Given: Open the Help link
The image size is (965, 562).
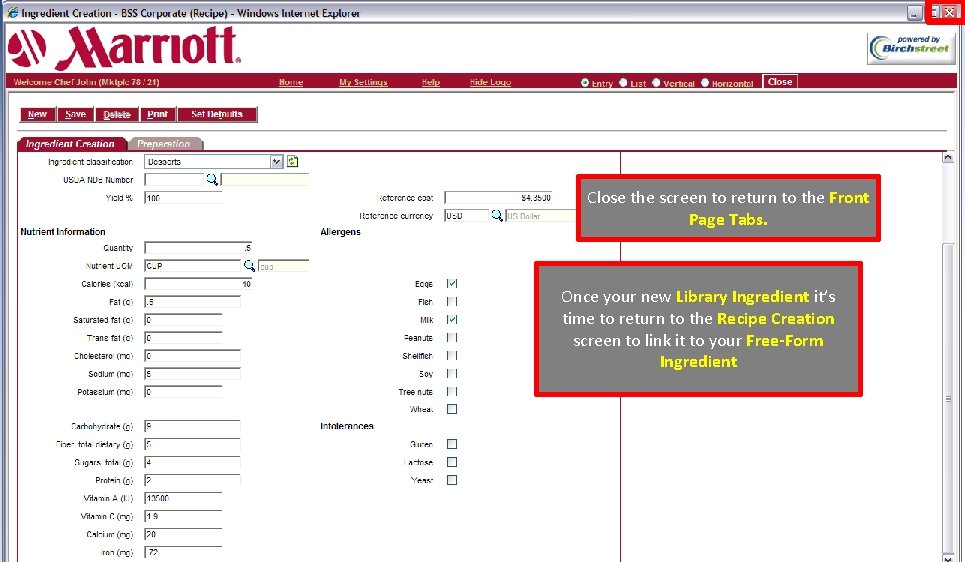Looking at the screenshot, I should [431, 82].
